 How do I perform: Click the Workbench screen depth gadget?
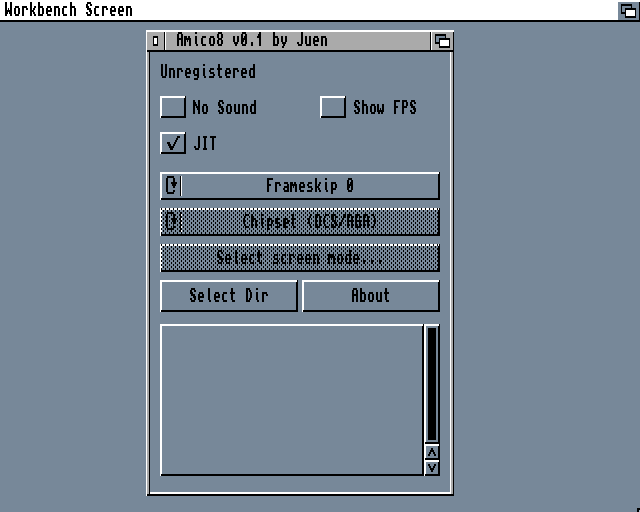(x=629, y=10)
